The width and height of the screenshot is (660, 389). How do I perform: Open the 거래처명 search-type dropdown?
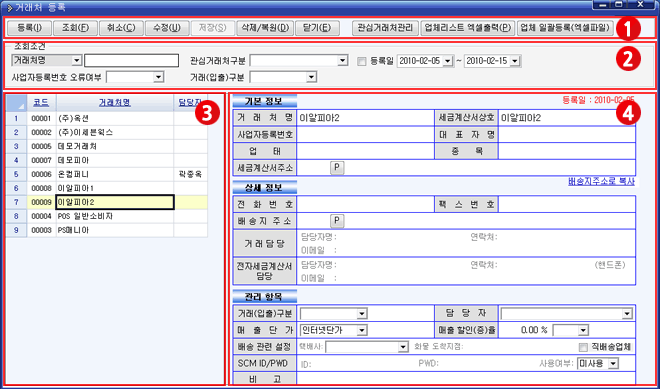point(77,61)
